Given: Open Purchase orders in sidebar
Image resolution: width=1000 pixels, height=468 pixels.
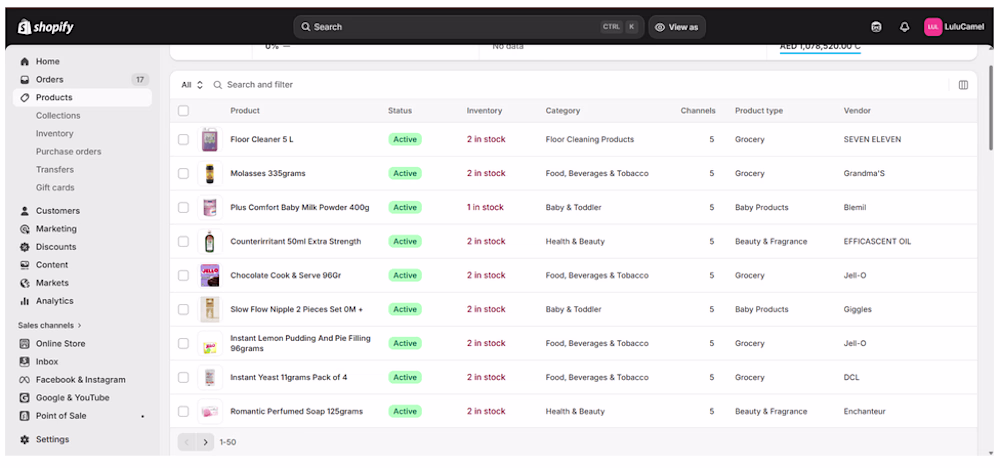Looking at the screenshot, I should point(68,152).
